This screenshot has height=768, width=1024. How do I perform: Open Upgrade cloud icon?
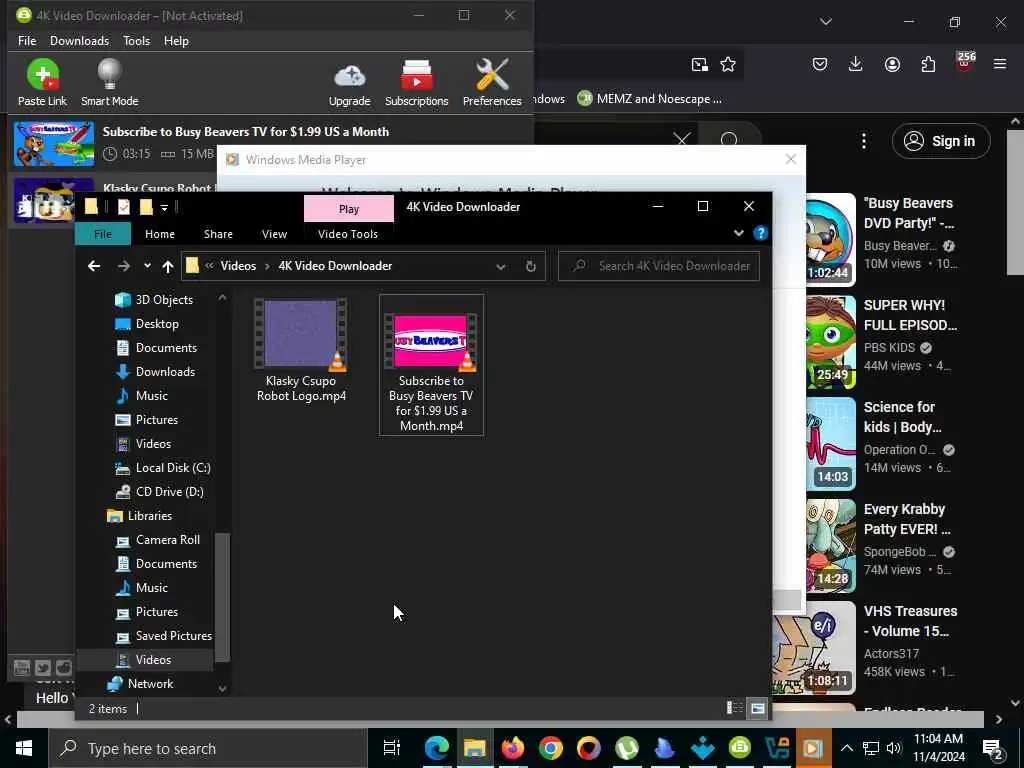coord(349,85)
